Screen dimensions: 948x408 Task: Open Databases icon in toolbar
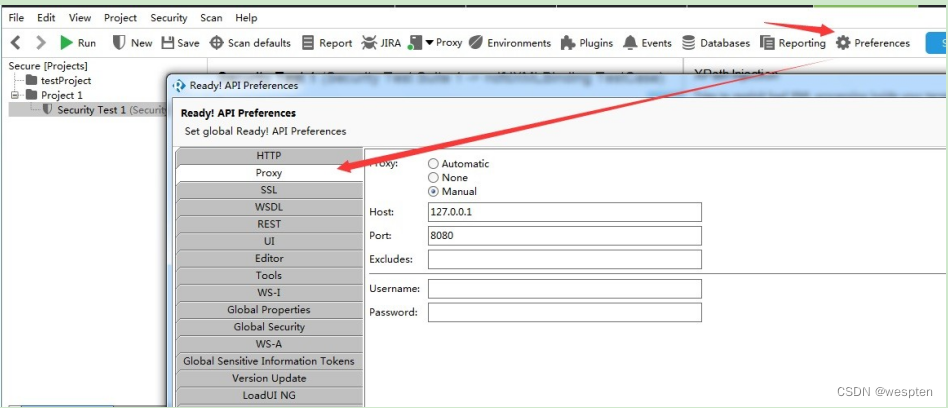point(689,43)
